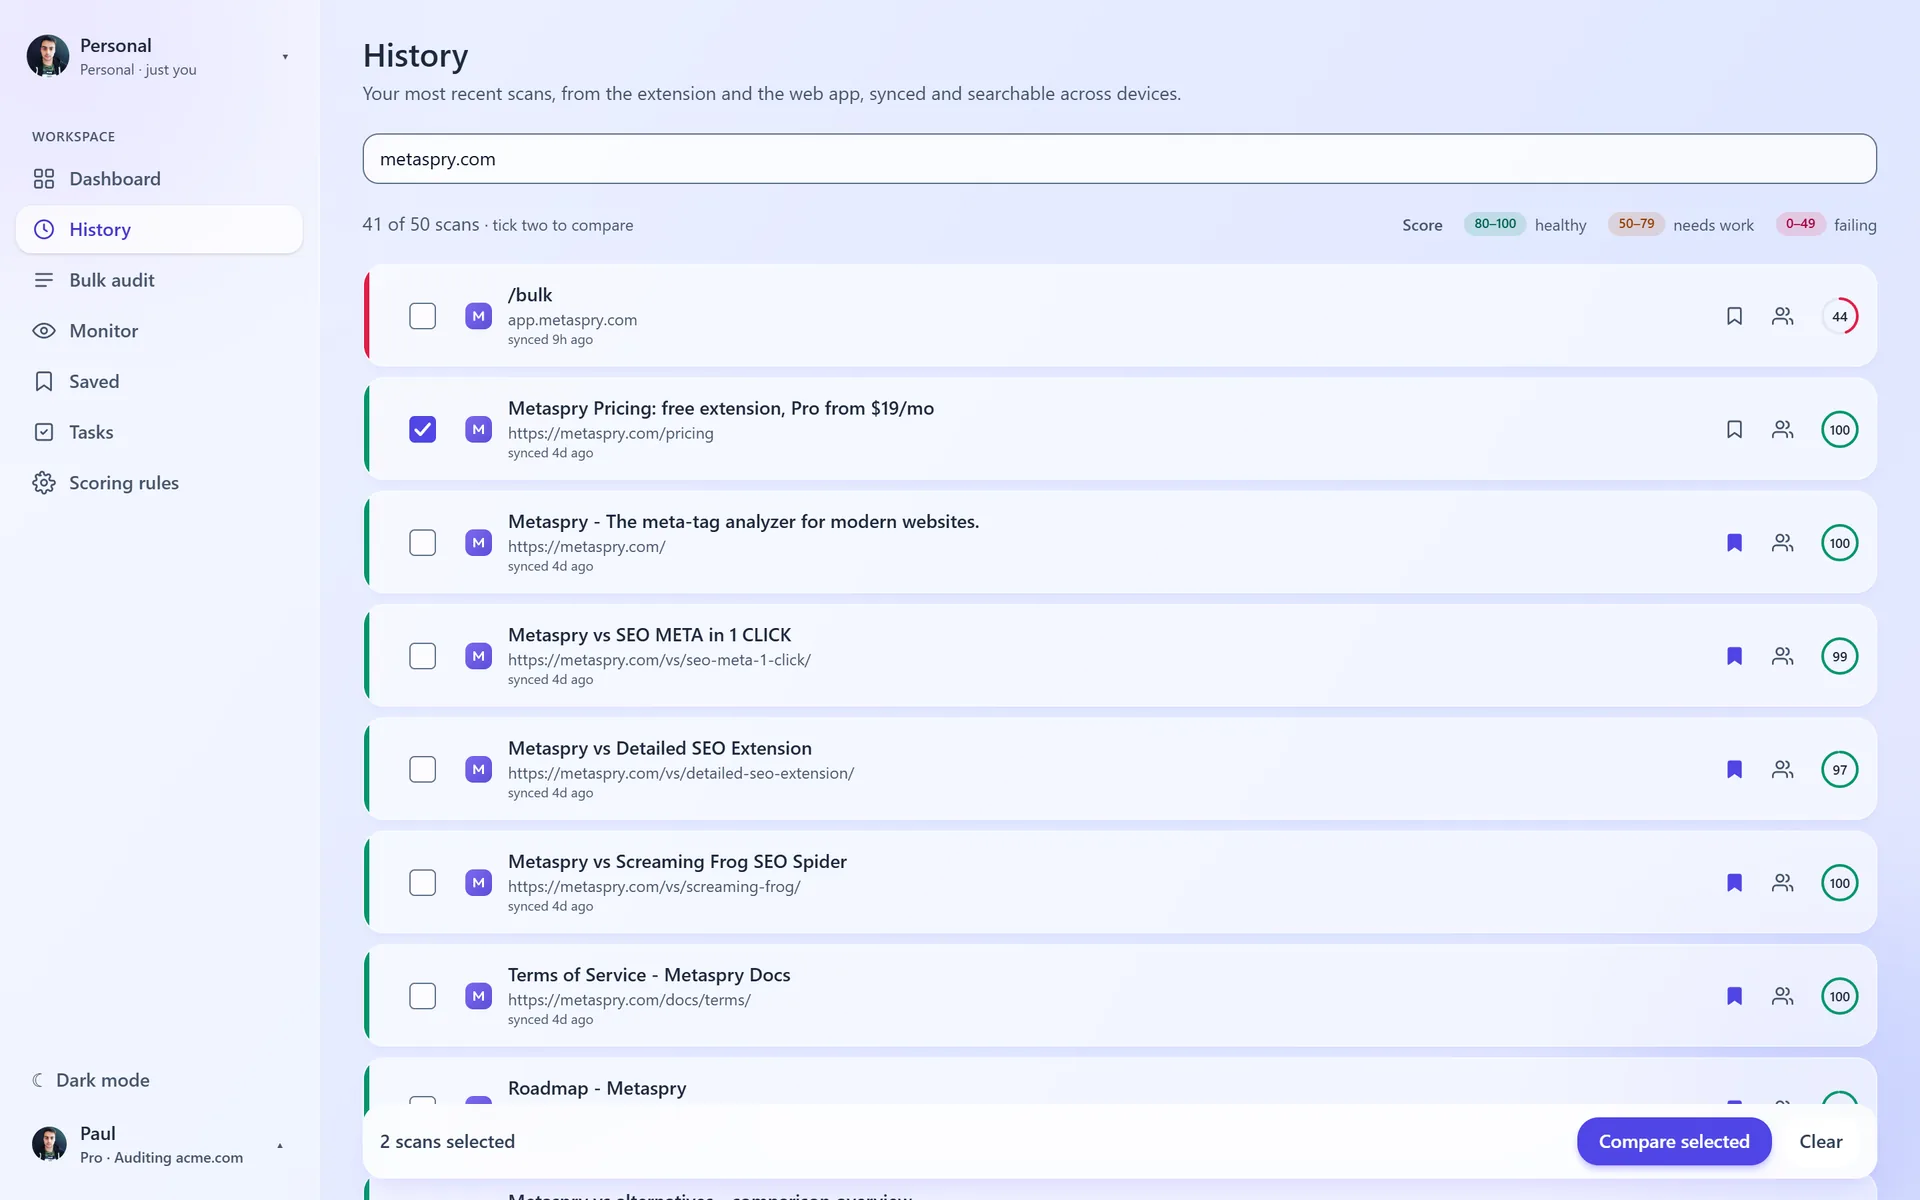This screenshot has height=1200, width=1920.
Task: Open score 44 ring on /bulk row
Action: click(x=1839, y=316)
